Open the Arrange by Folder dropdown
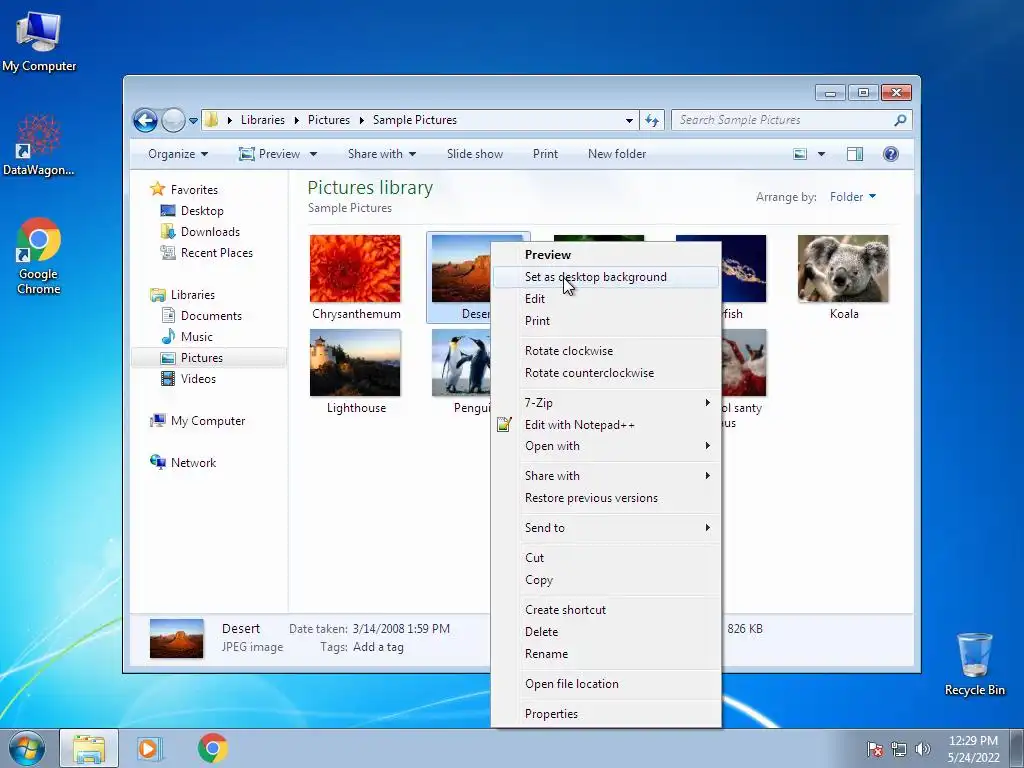 [853, 197]
